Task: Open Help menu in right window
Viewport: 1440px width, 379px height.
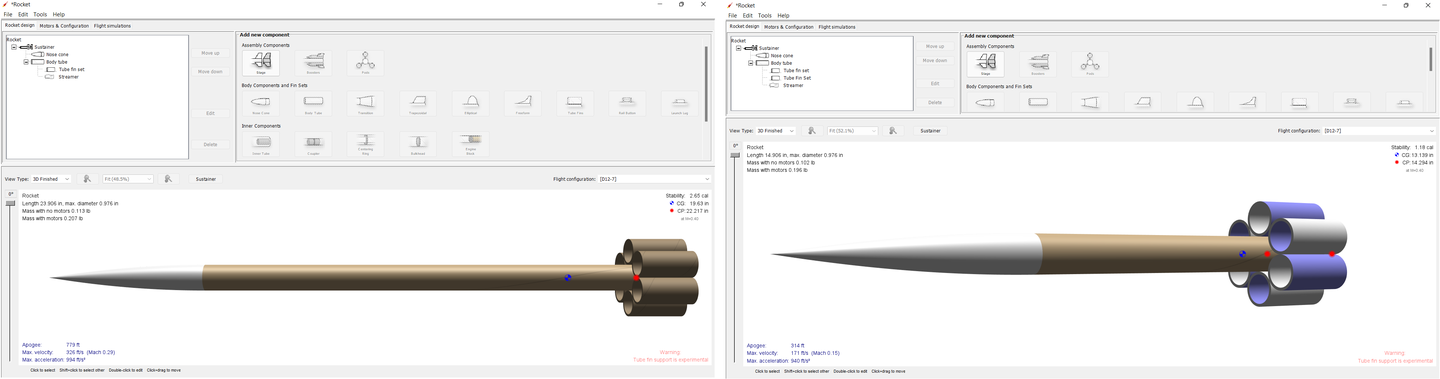Action: (x=783, y=16)
